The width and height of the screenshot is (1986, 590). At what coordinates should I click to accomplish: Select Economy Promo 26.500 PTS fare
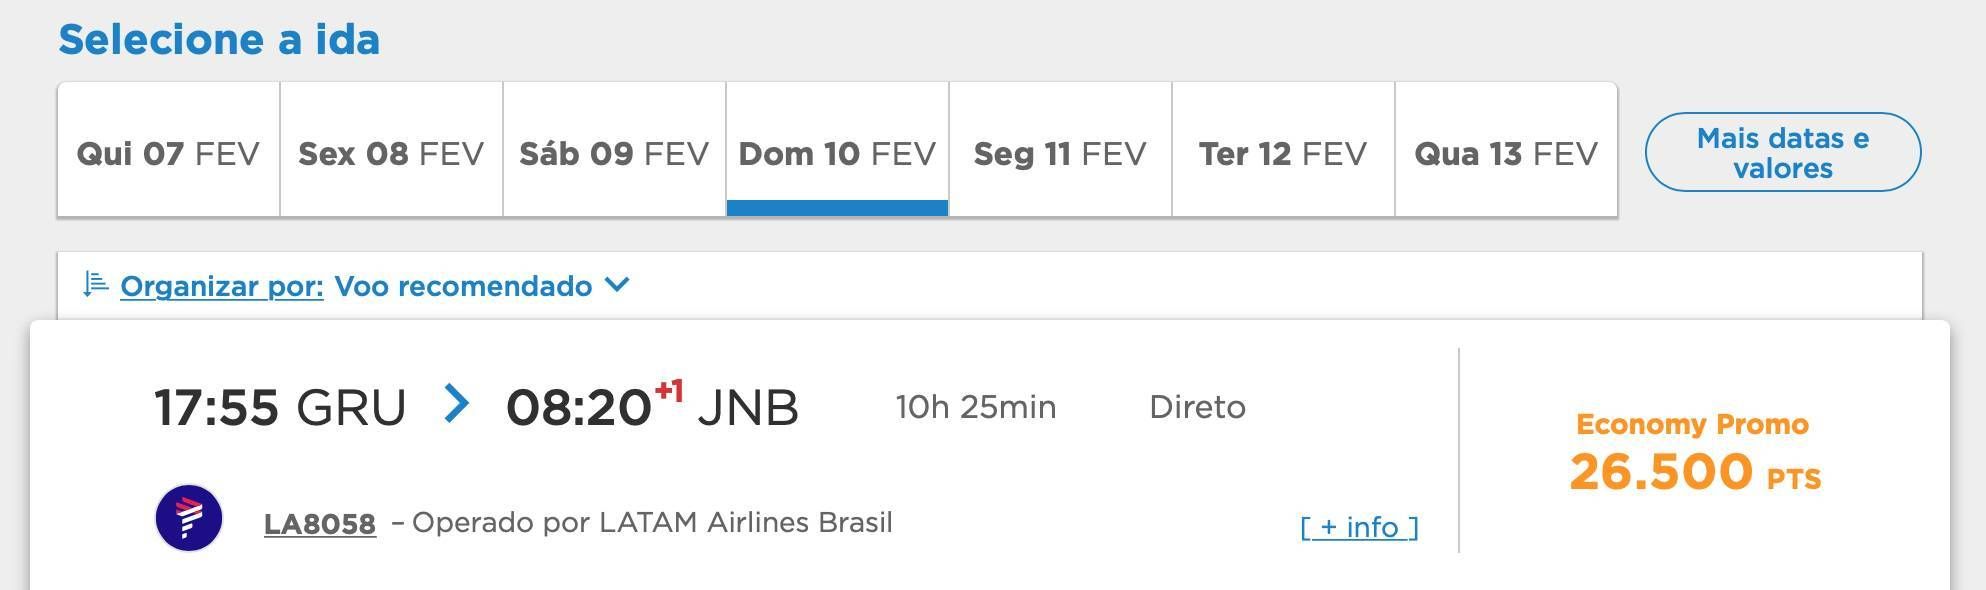pyautogui.click(x=1694, y=452)
